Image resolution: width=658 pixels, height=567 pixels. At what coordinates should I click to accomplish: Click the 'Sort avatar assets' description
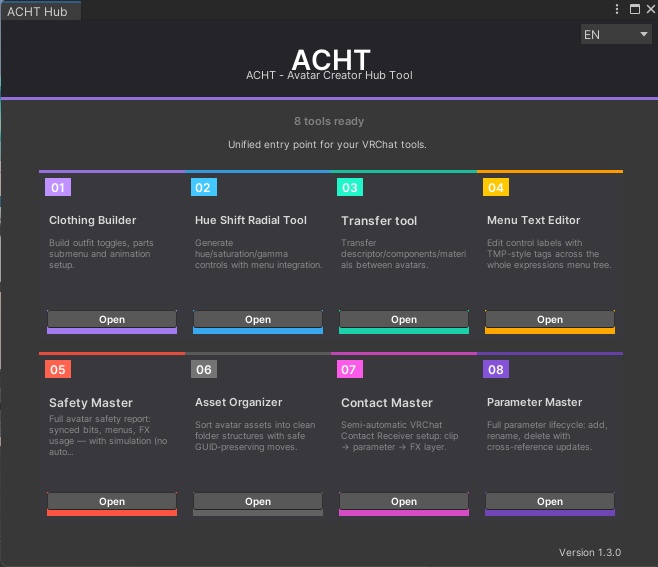[255, 436]
